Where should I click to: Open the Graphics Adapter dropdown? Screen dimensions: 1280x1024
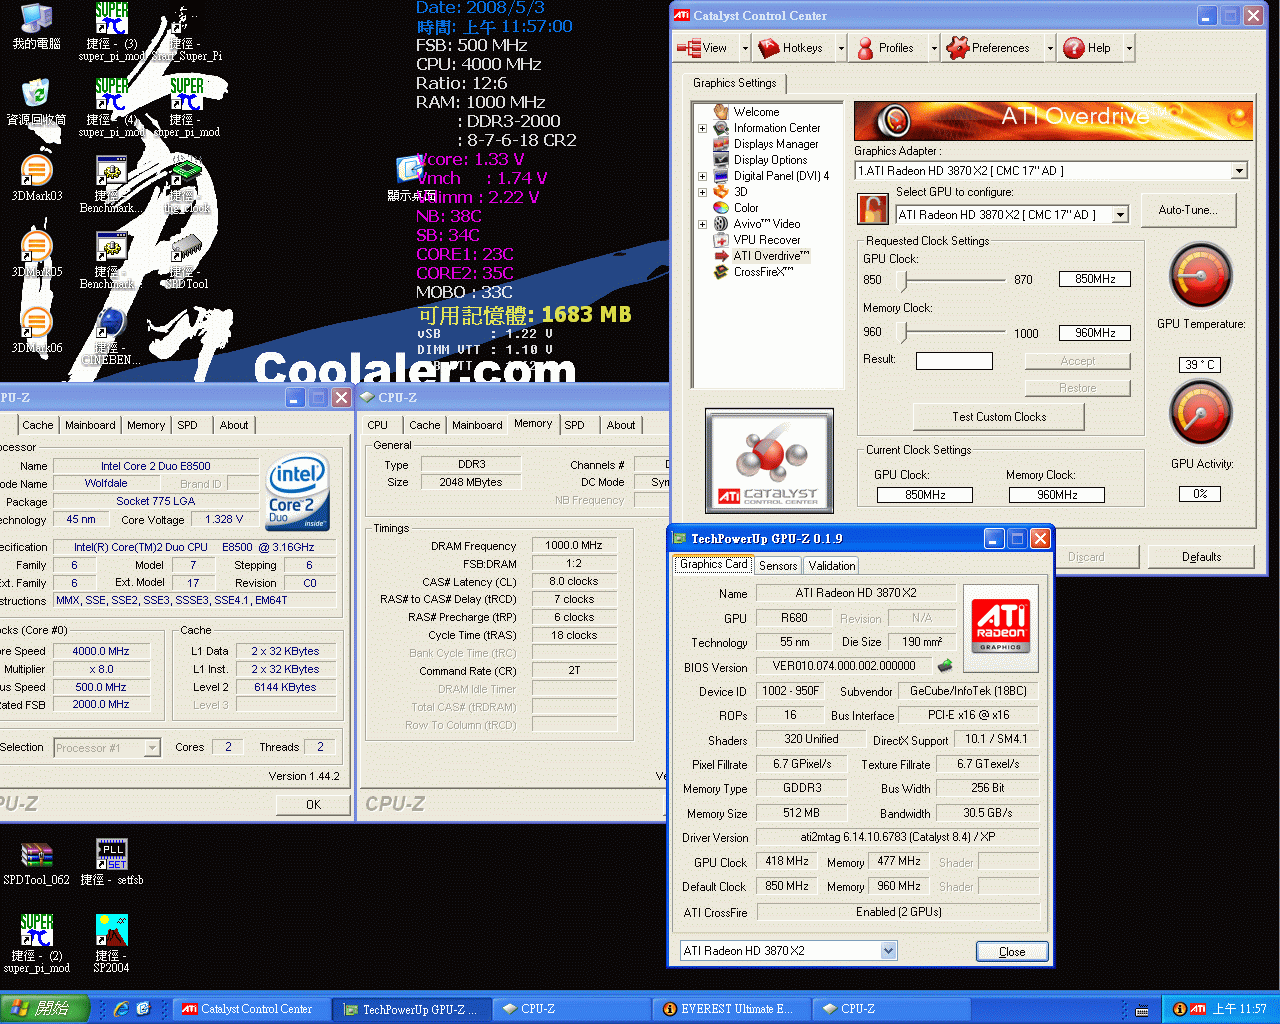[1239, 171]
